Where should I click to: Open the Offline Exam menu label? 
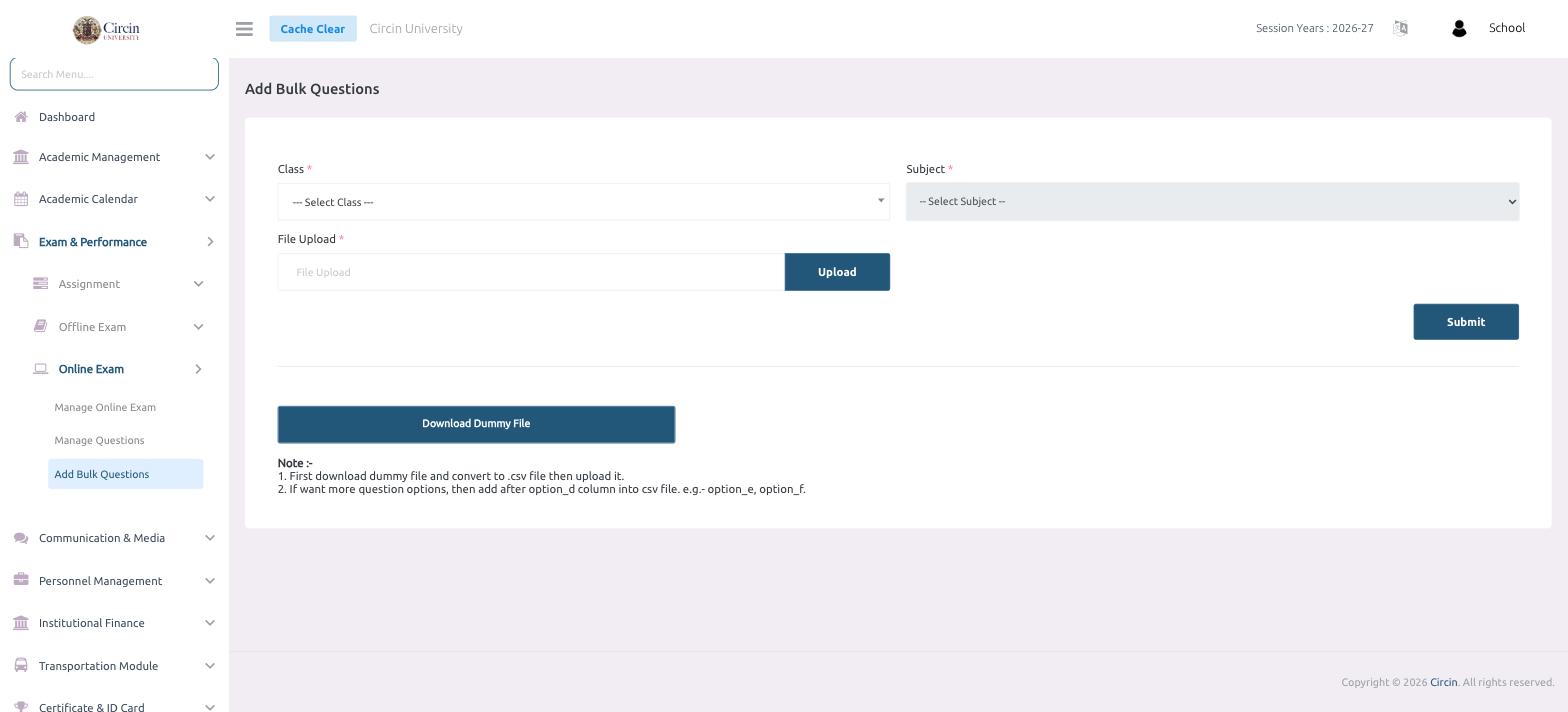pos(92,327)
